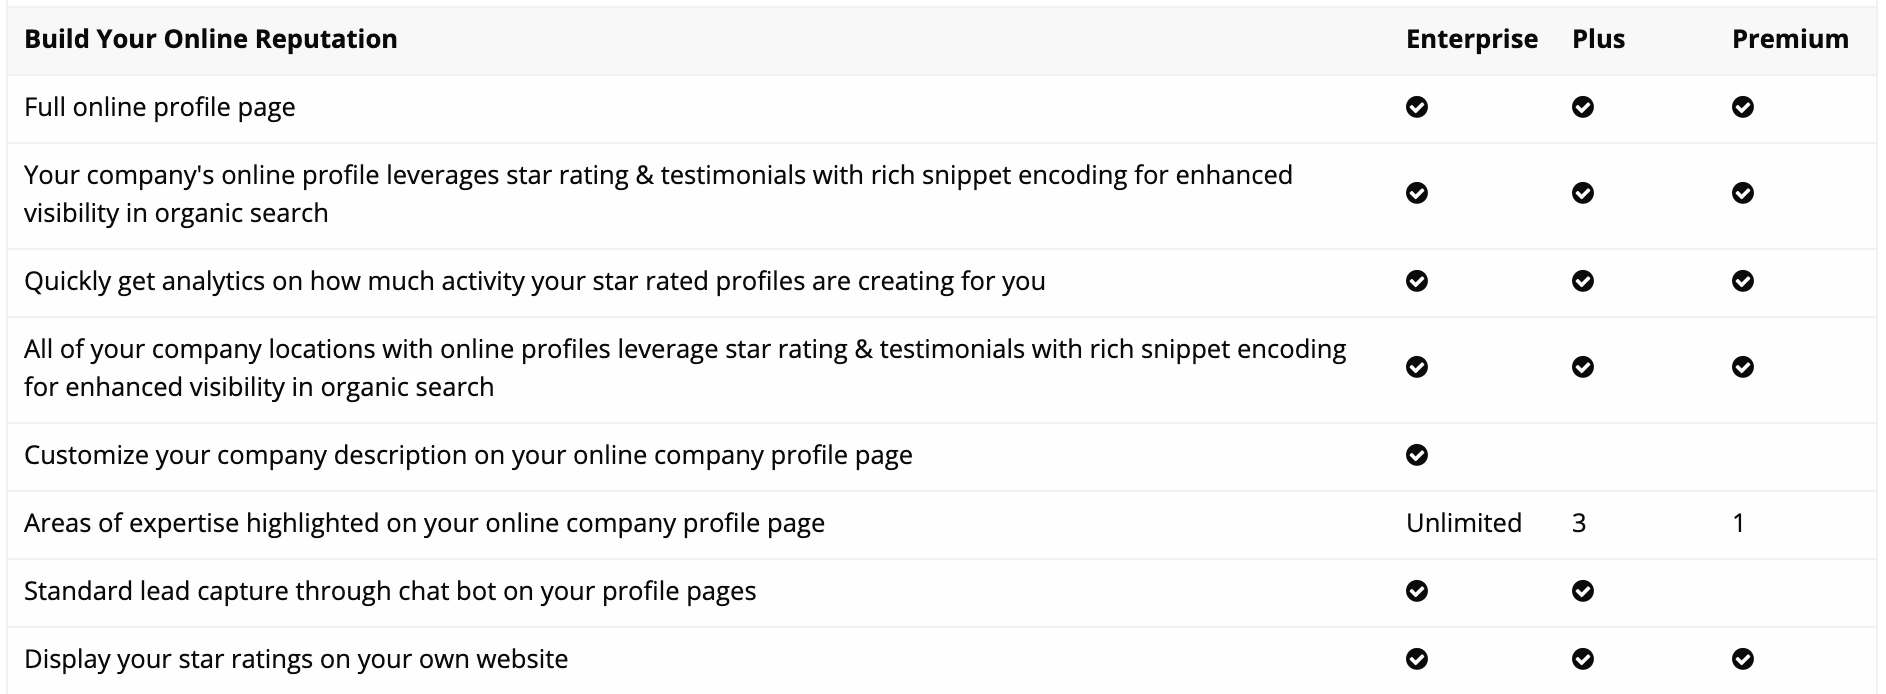Click Enterprise checkmark for Quickly get analytics row
Image resolution: width=1886 pixels, height=694 pixels.
point(1417,281)
